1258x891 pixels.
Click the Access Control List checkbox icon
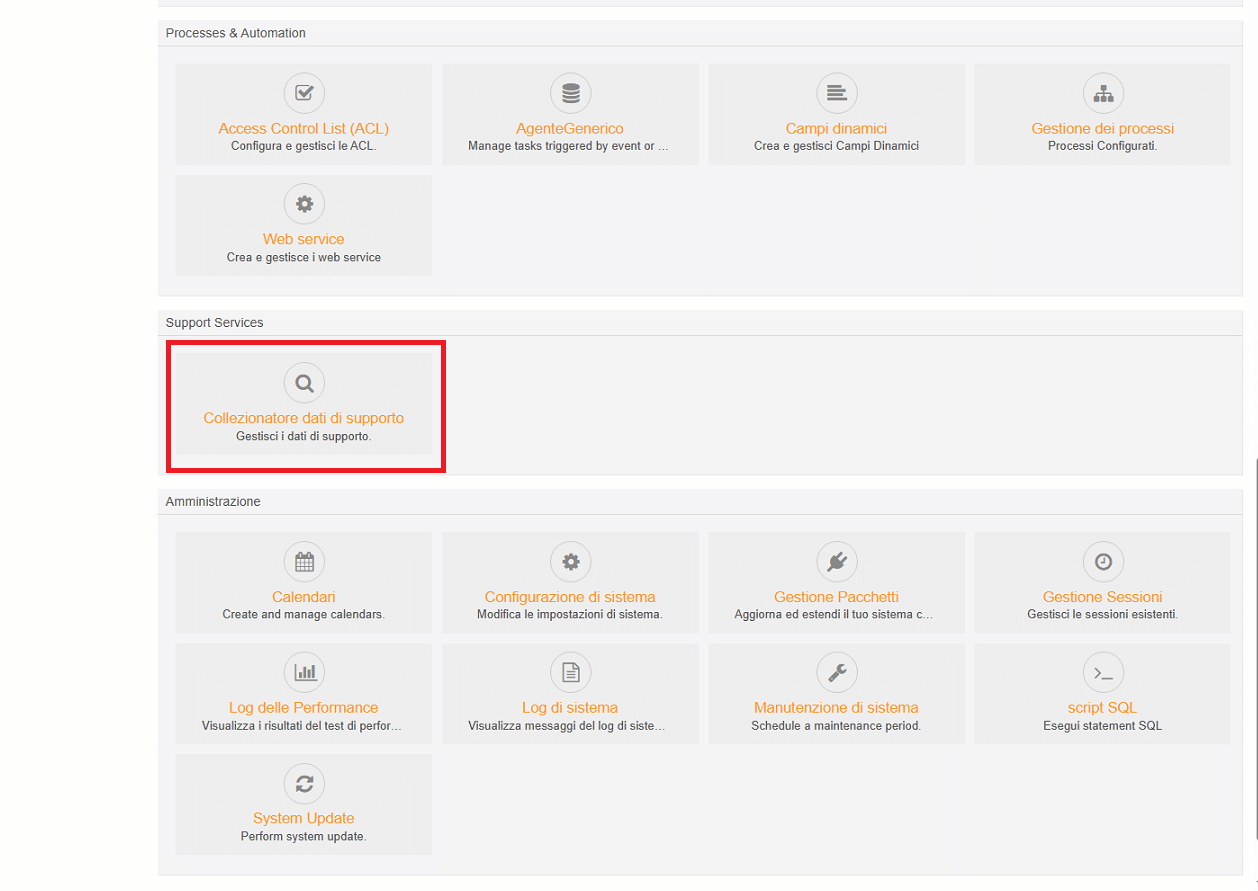click(304, 93)
